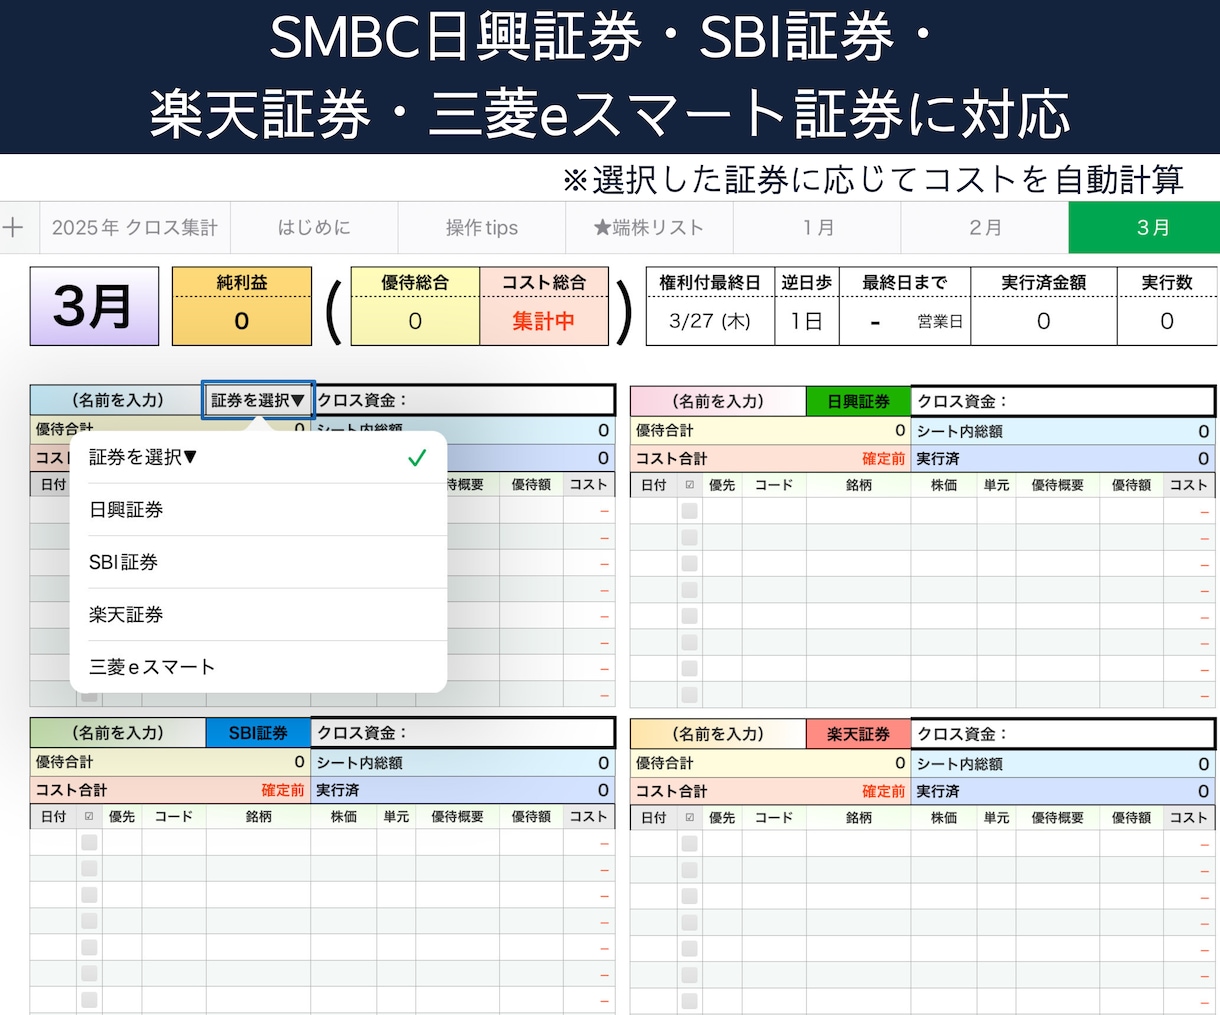Open the green 日興証券 broker dropdown cell
The height and width of the screenshot is (1015, 1220).
pyautogui.click(x=858, y=401)
